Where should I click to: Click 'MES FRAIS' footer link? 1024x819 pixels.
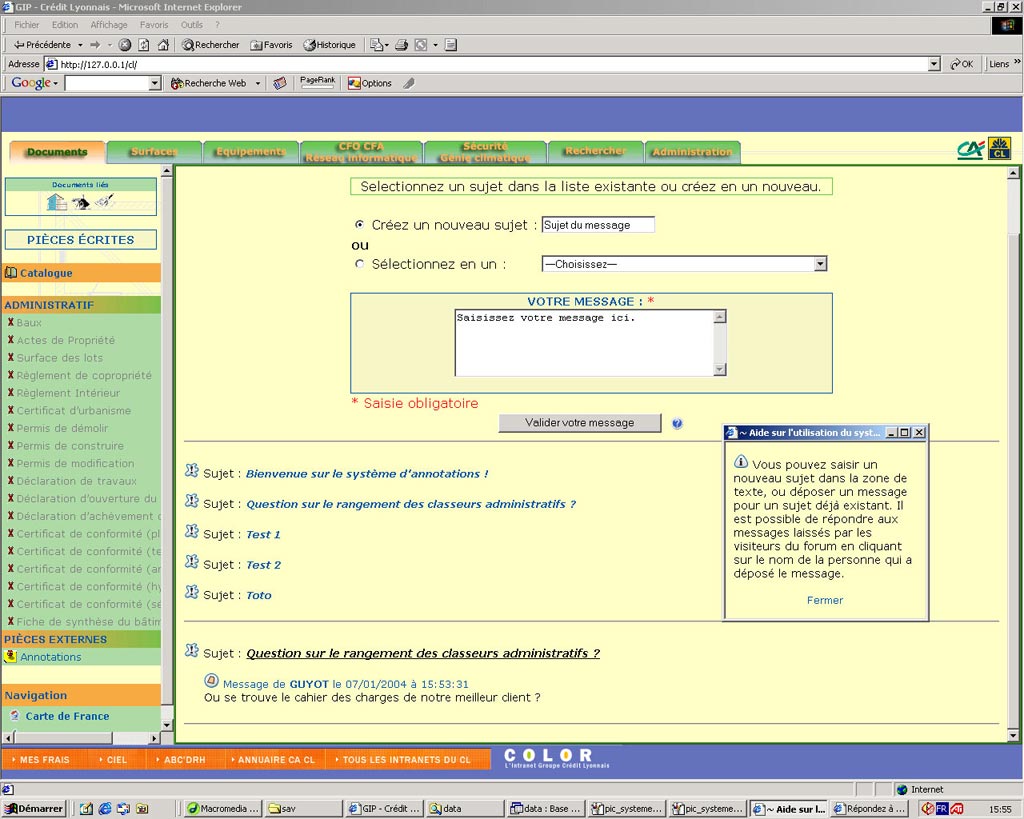pos(44,760)
